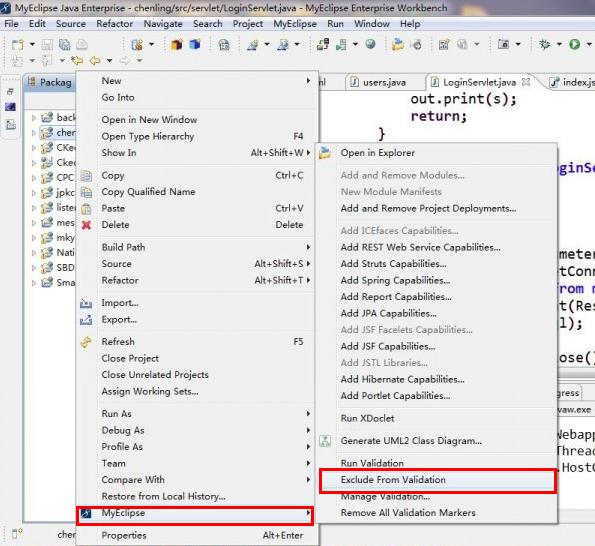Click the open folder toolbar icon
Screen dimensions: 595x546
click(397, 45)
